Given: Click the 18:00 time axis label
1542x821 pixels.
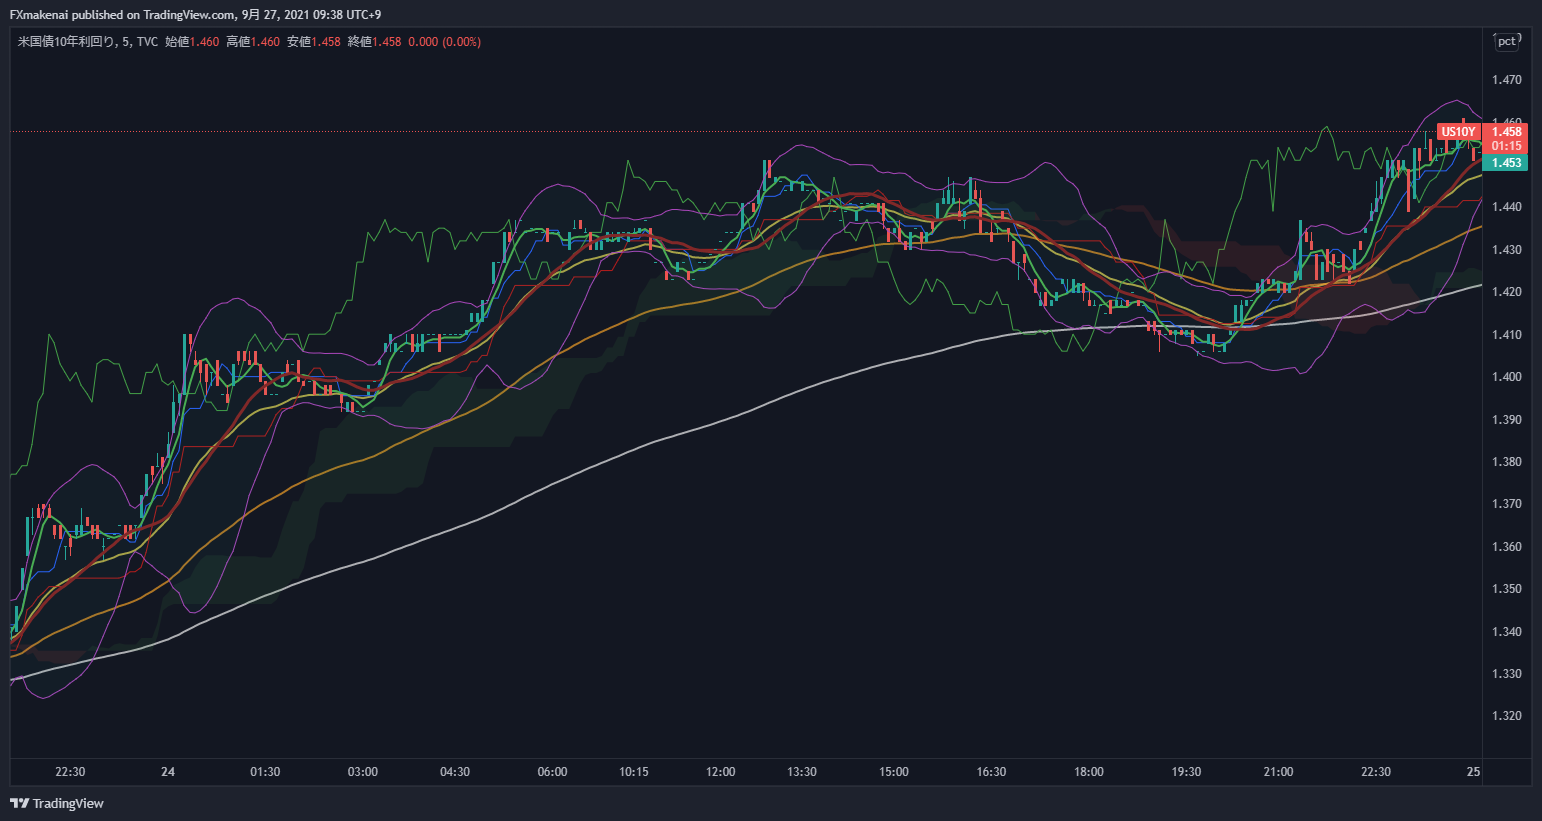Looking at the screenshot, I should pos(1089,772).
